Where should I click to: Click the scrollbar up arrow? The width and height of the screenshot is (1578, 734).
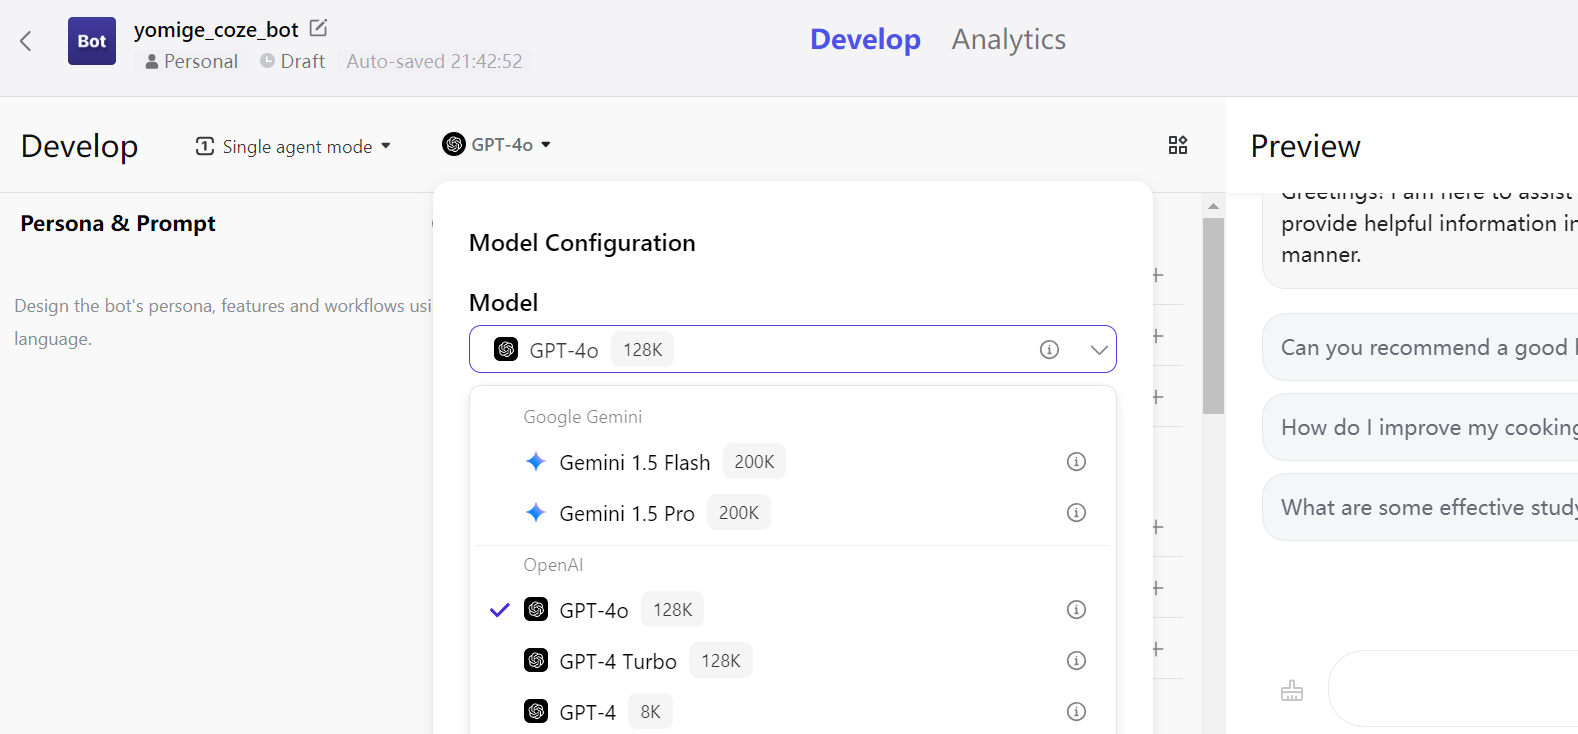(1213, 206)
